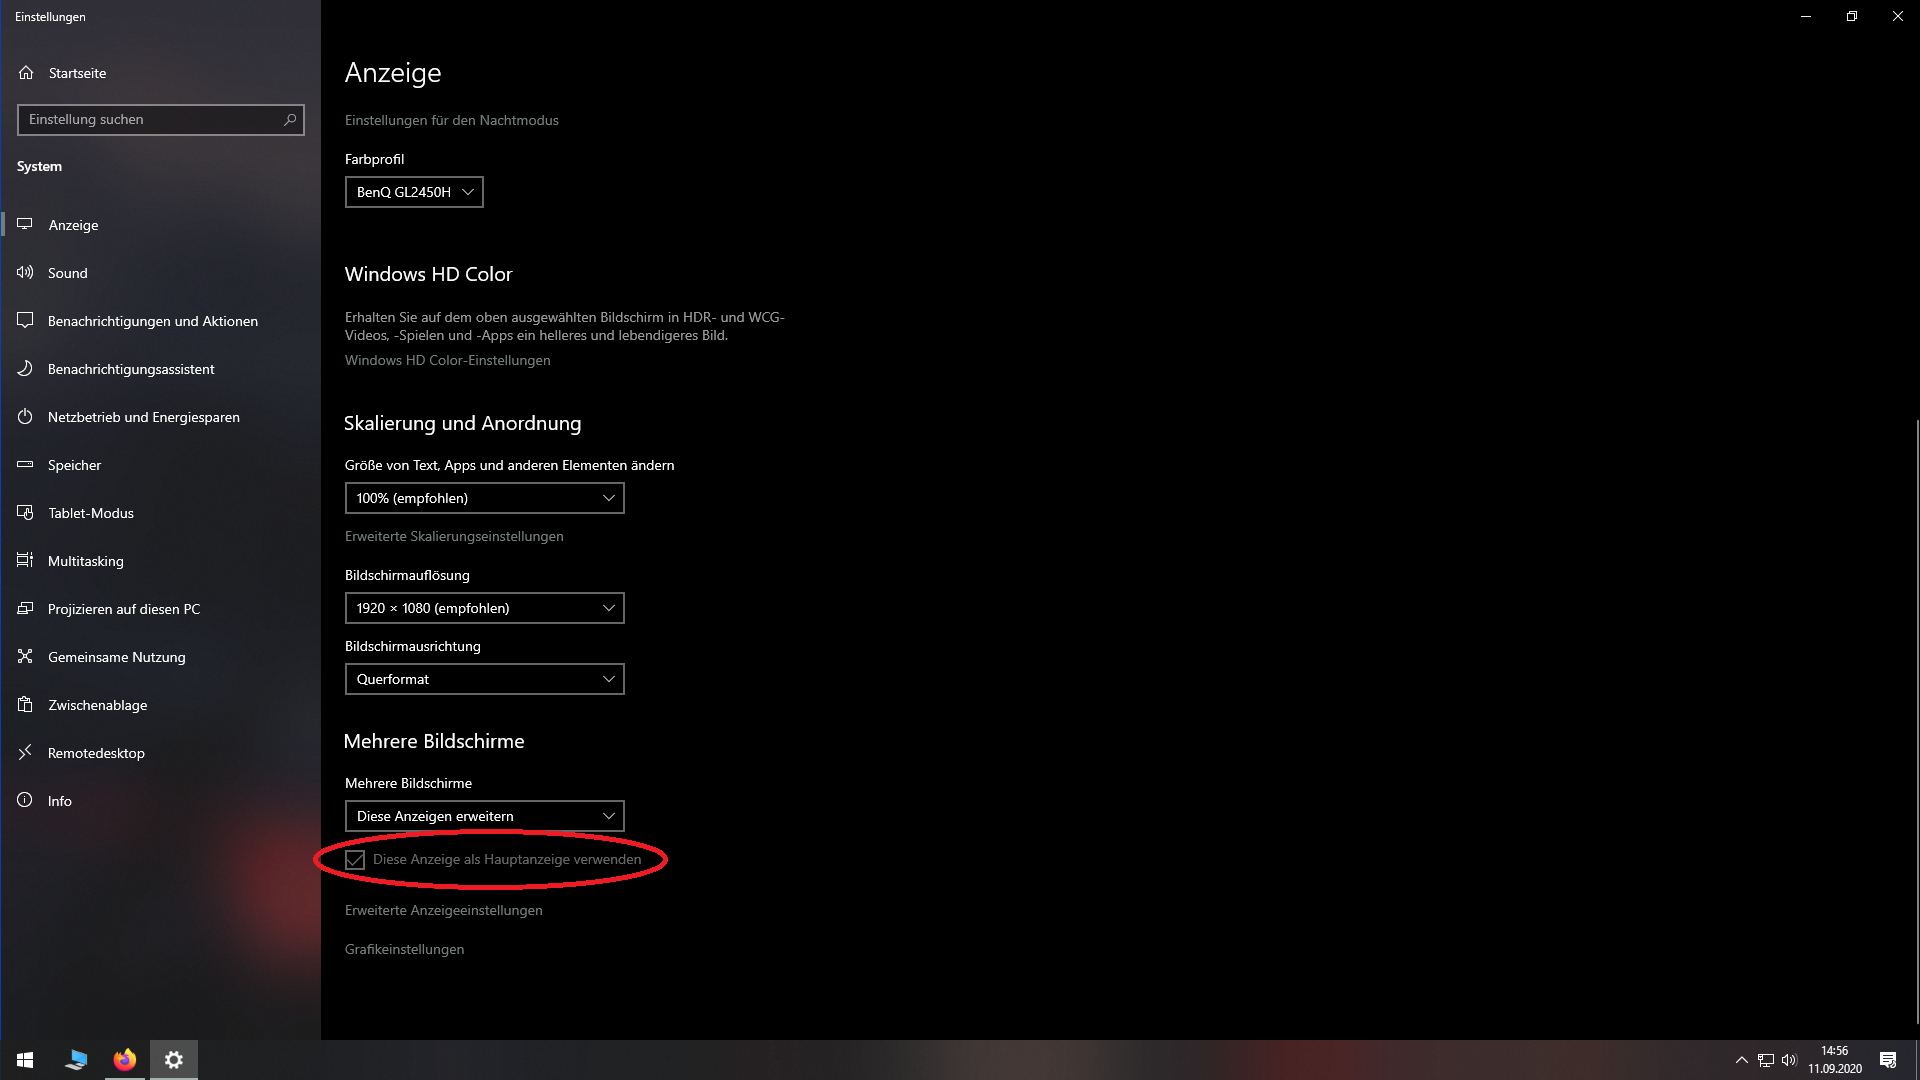Click the Tablet-Modus icon

pyautogui.click(x=25, y=513)
